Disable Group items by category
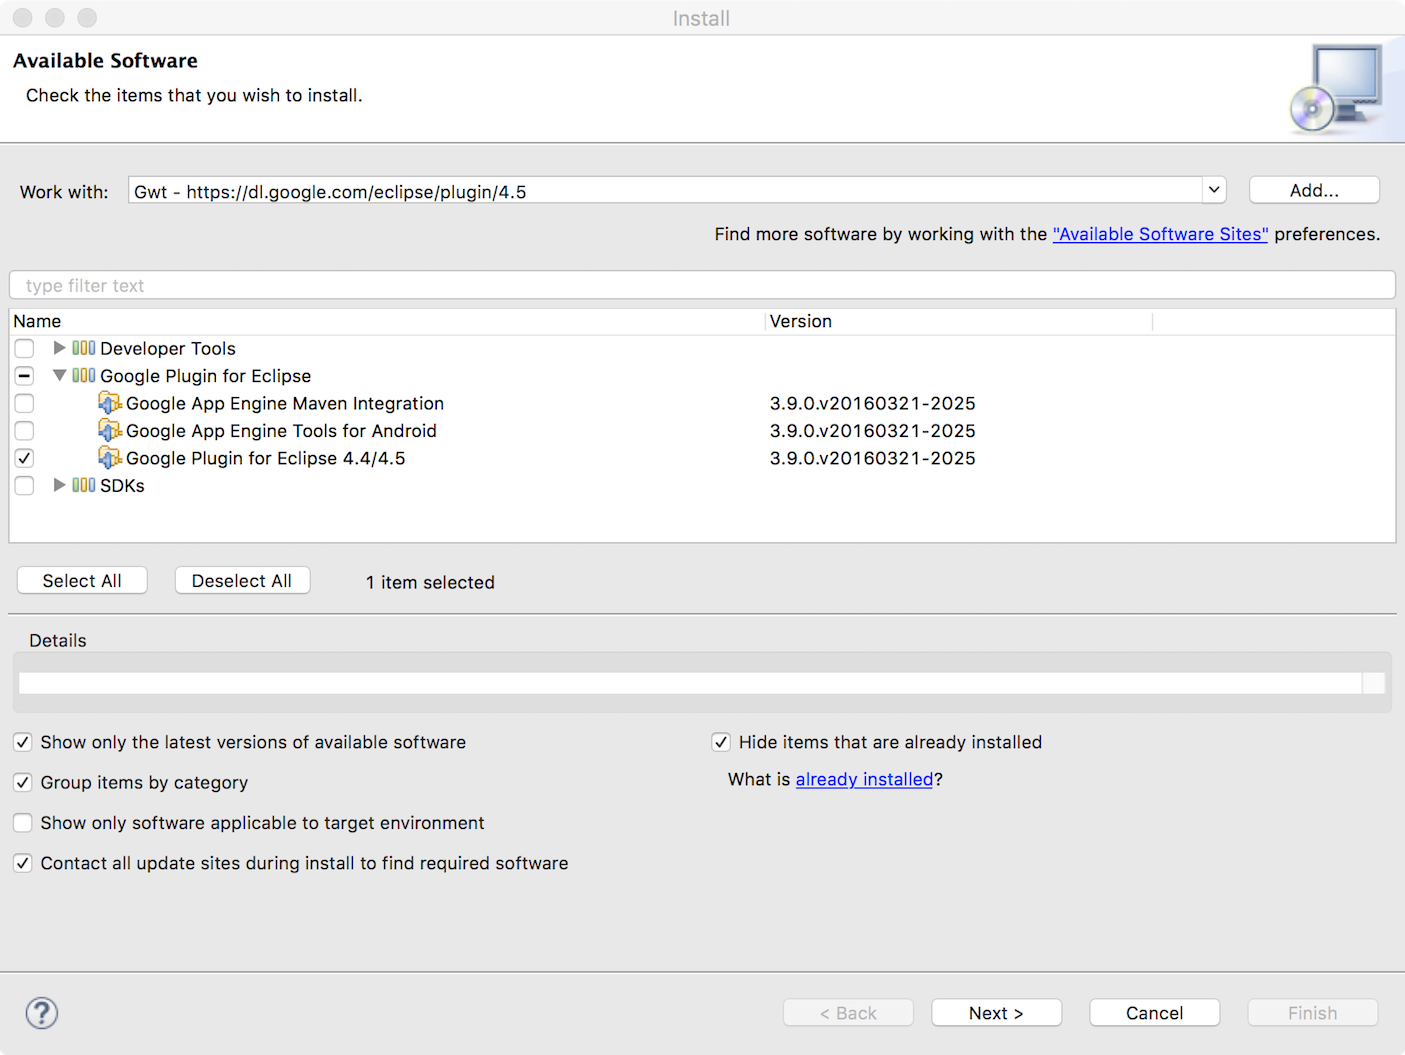 coord(22,782)
